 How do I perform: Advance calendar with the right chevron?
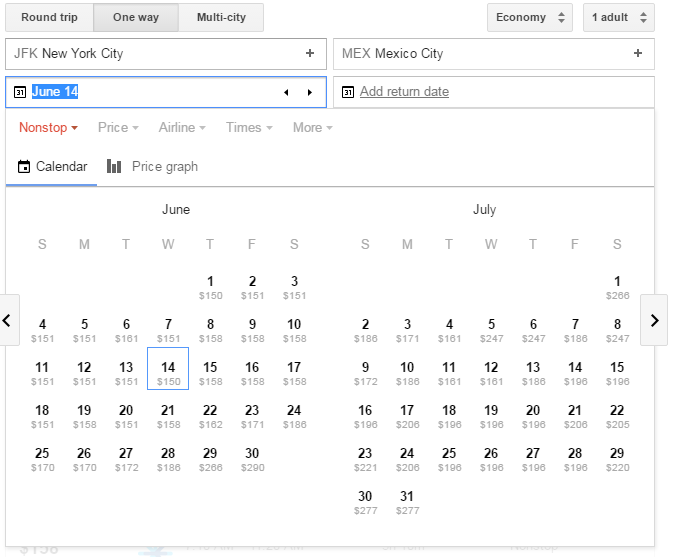pyautogui.click(x=654, y=320)
